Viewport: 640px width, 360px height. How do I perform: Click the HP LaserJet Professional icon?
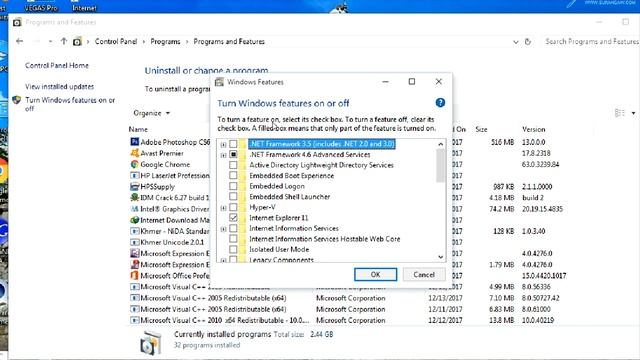(134, 176)
